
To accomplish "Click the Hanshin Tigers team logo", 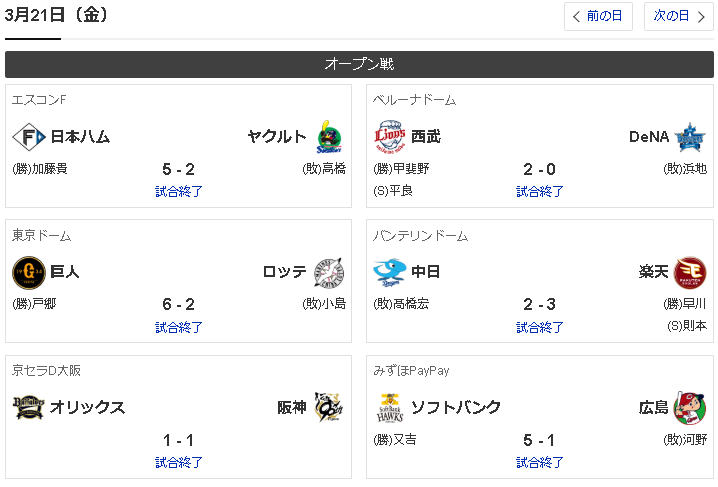I will [329, 407].
